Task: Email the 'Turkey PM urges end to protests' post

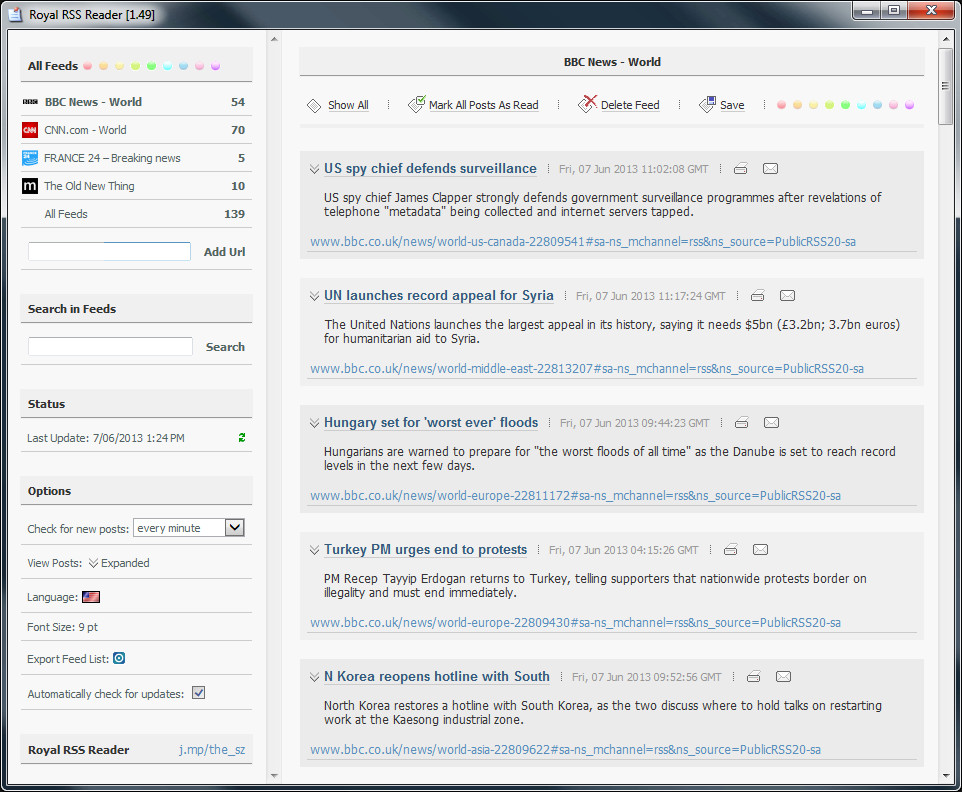Action: (x=760, y=550)
